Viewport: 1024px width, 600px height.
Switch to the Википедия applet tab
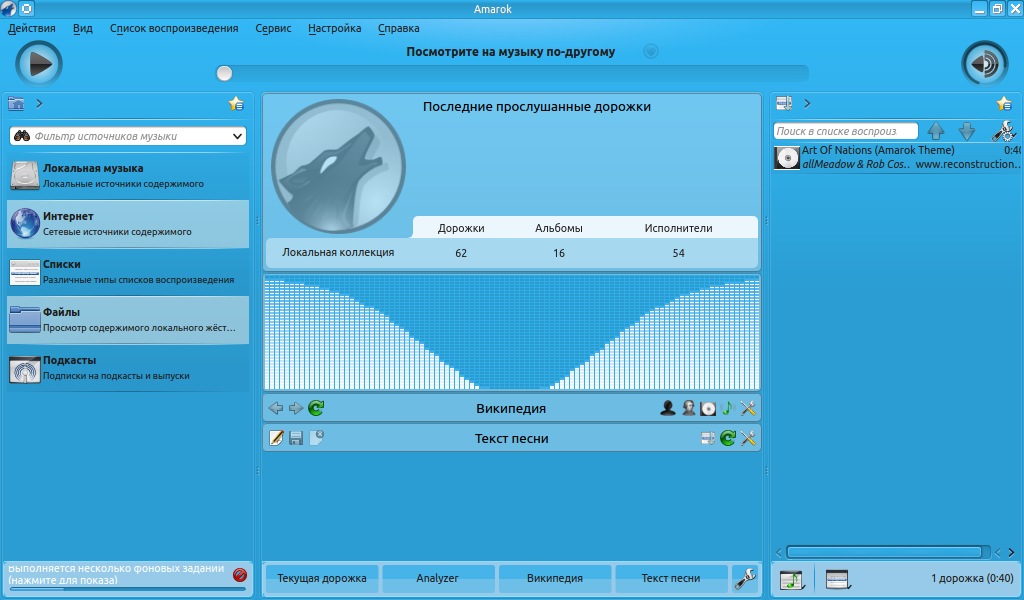(x=554, y=578)
